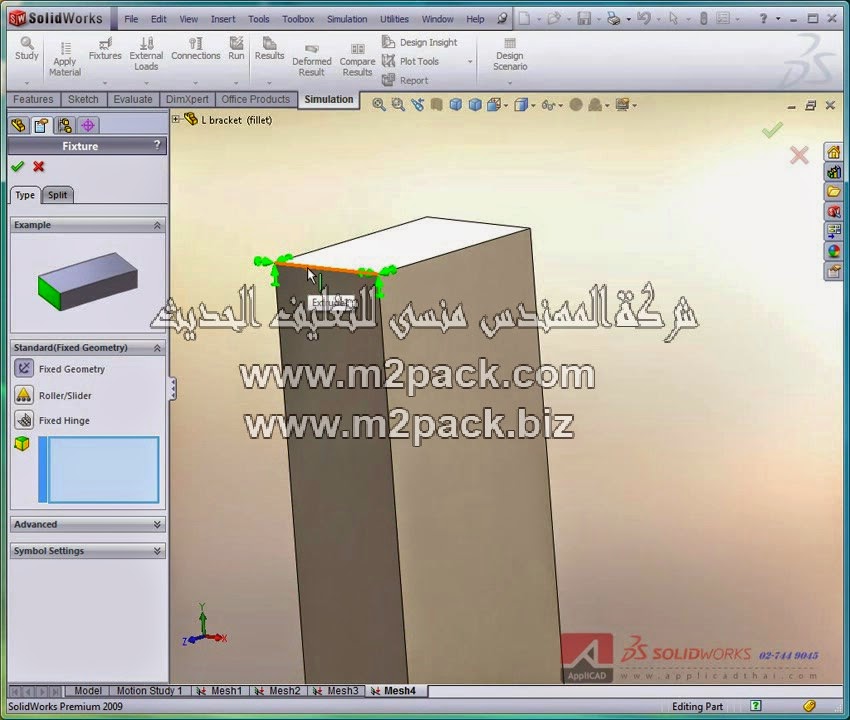Open File menu
Screen dimensions: 850x720
coord(131,19)
